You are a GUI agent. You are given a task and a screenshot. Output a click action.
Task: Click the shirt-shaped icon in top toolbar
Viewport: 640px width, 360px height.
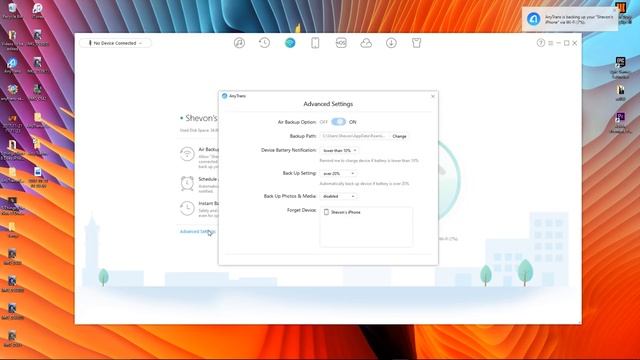click(416, 43)
